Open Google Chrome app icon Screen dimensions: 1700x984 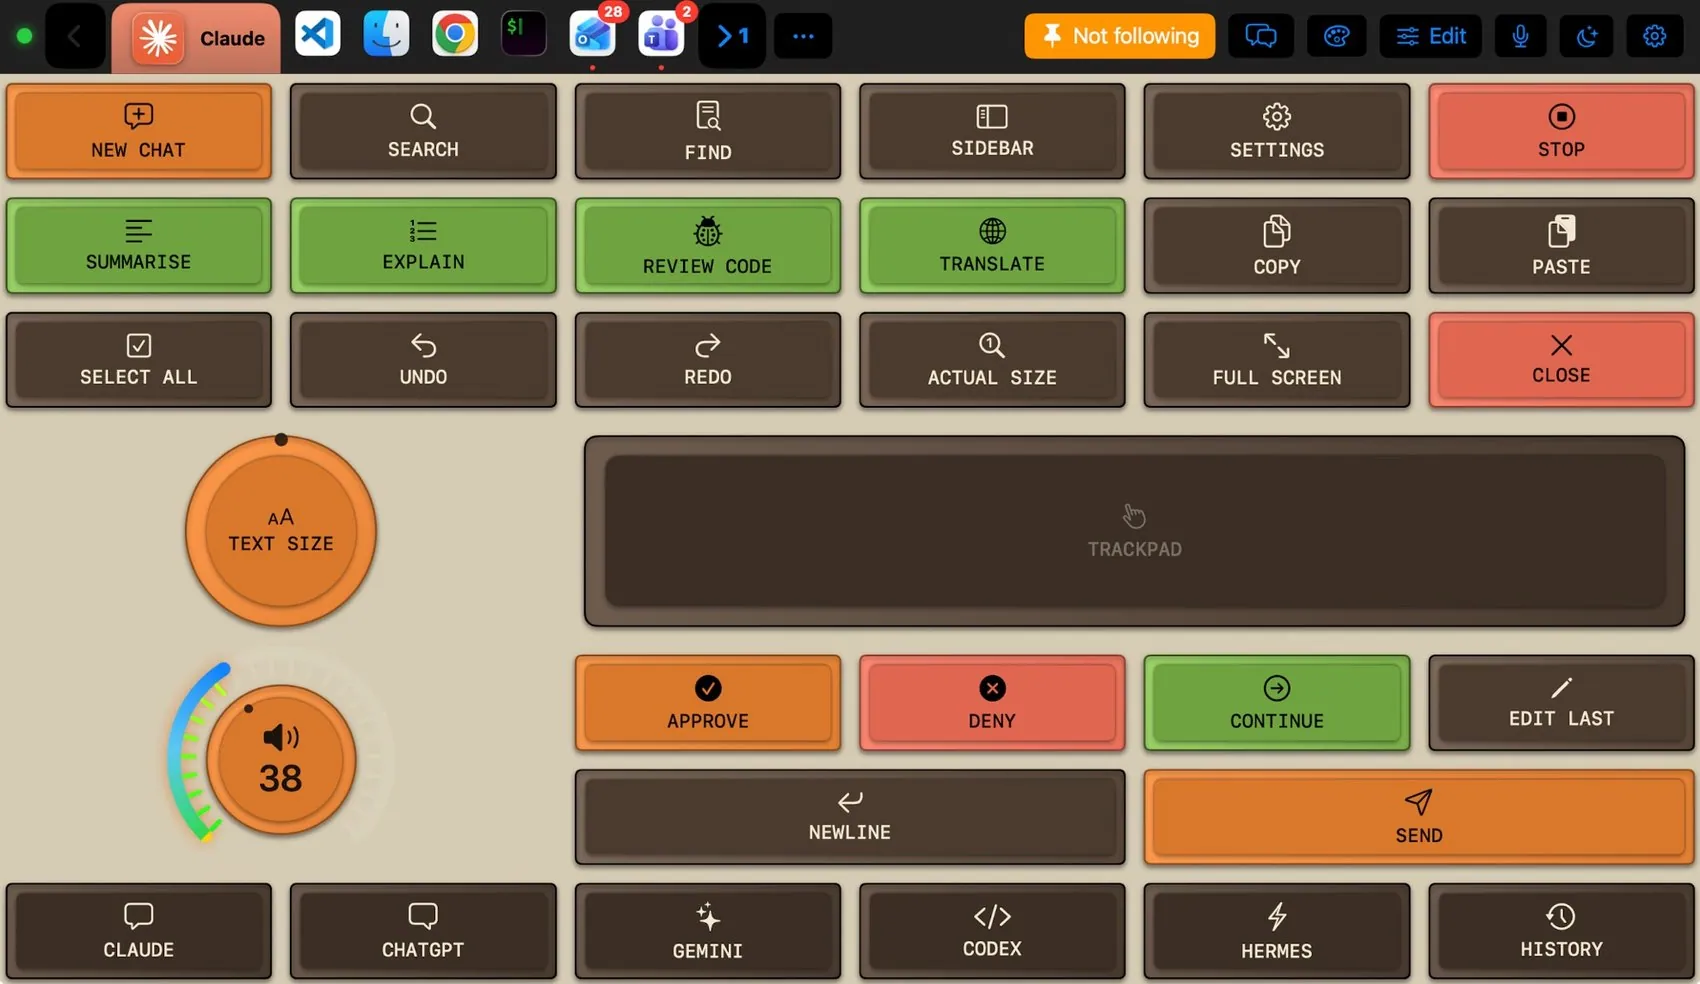click(455, 36)
